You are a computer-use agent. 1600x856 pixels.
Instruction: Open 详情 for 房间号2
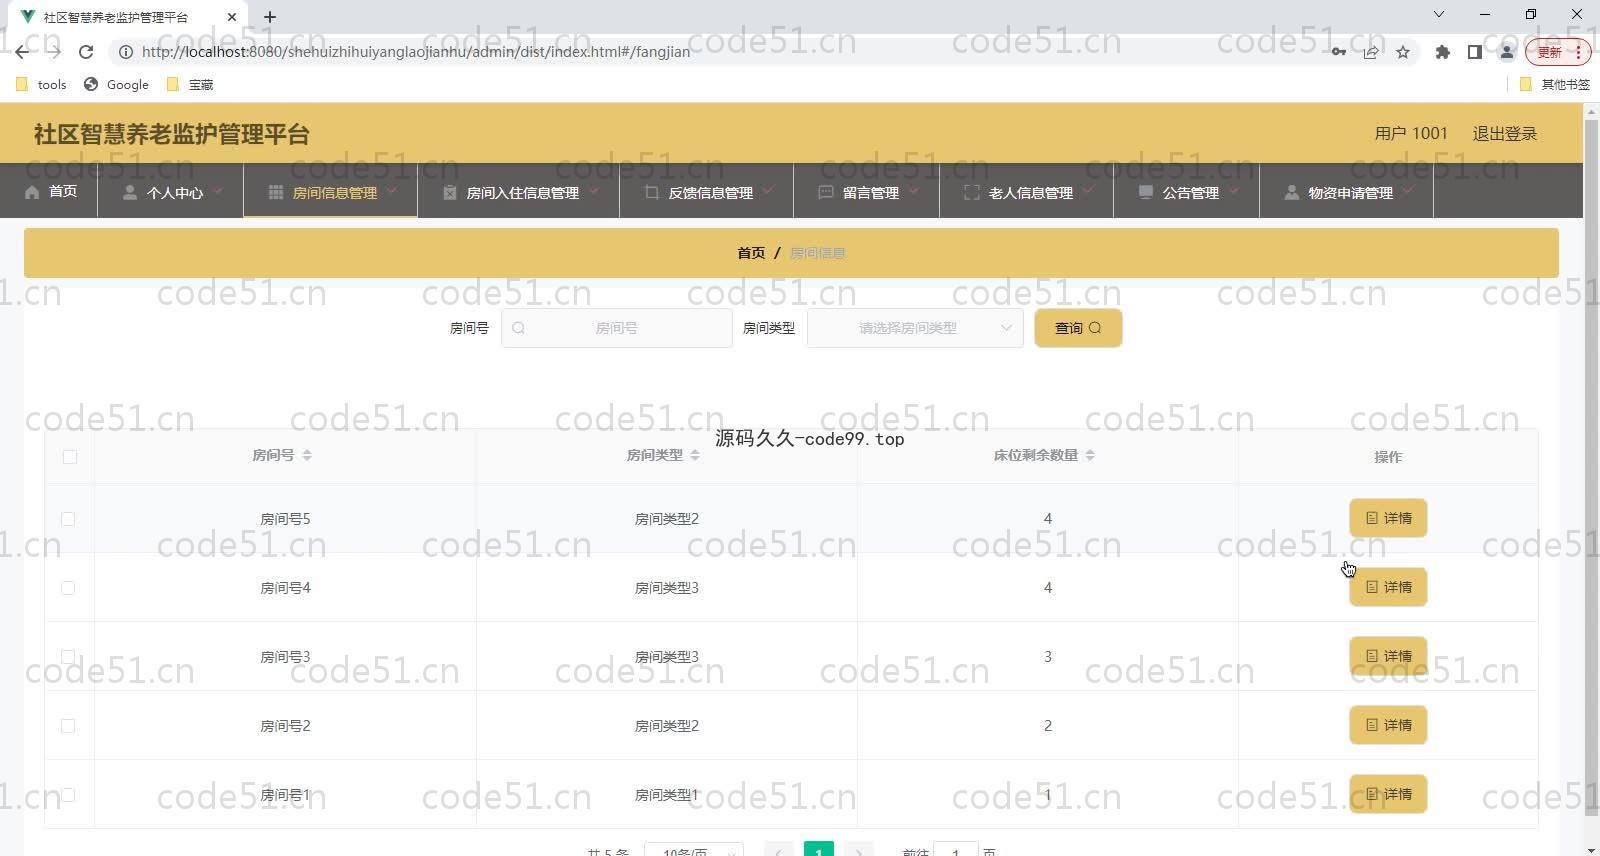(x=1388, y=725)
